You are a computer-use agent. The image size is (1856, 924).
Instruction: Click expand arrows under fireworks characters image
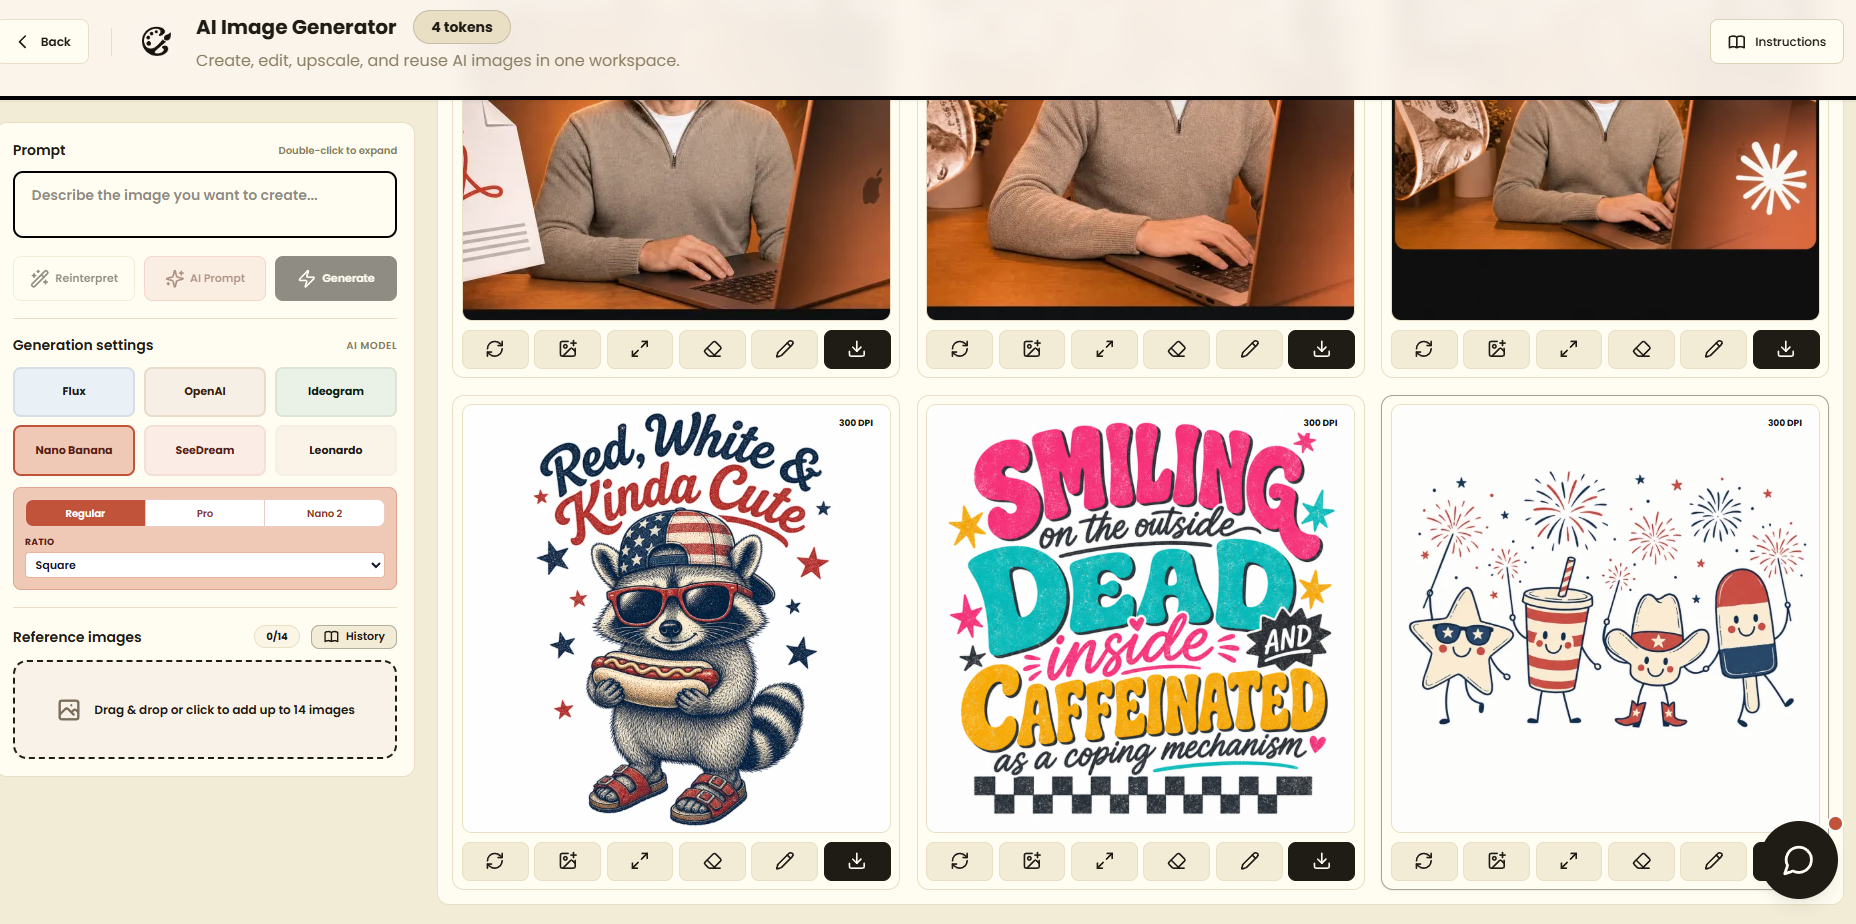[1569, 861]
